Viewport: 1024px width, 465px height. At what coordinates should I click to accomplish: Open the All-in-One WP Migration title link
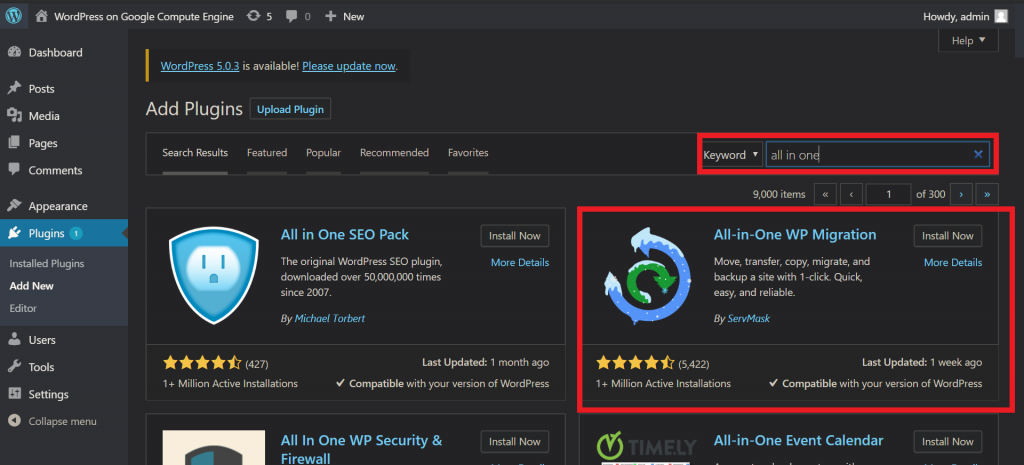tap(795, 234)
